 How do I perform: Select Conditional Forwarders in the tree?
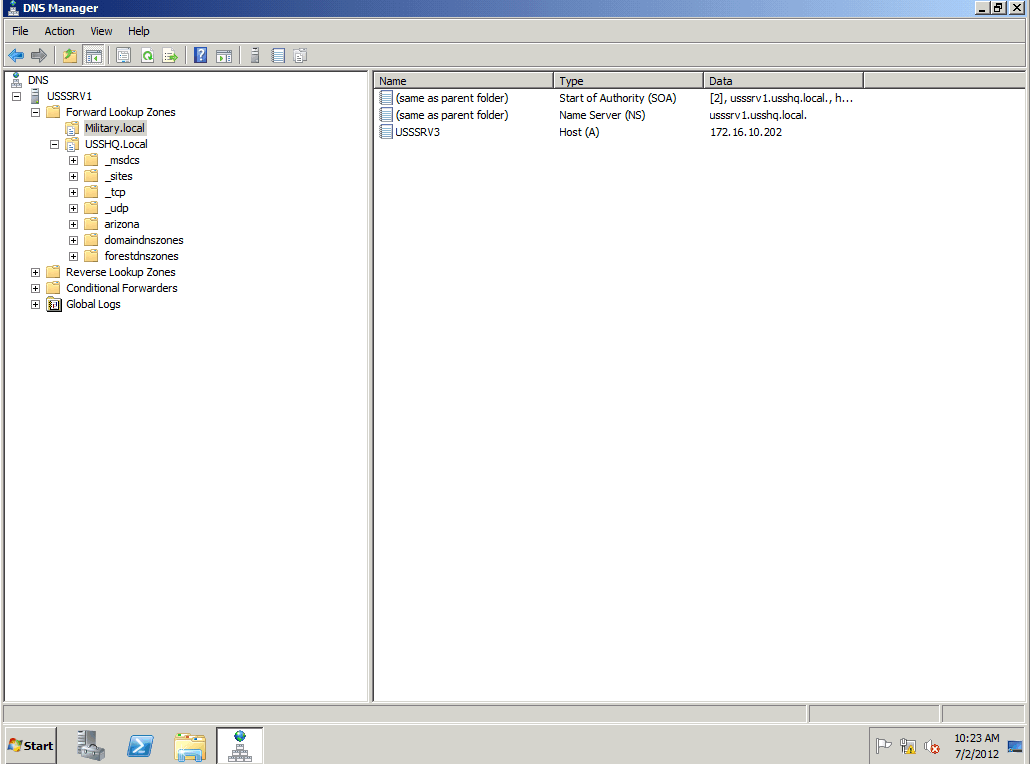click(122, 288)
